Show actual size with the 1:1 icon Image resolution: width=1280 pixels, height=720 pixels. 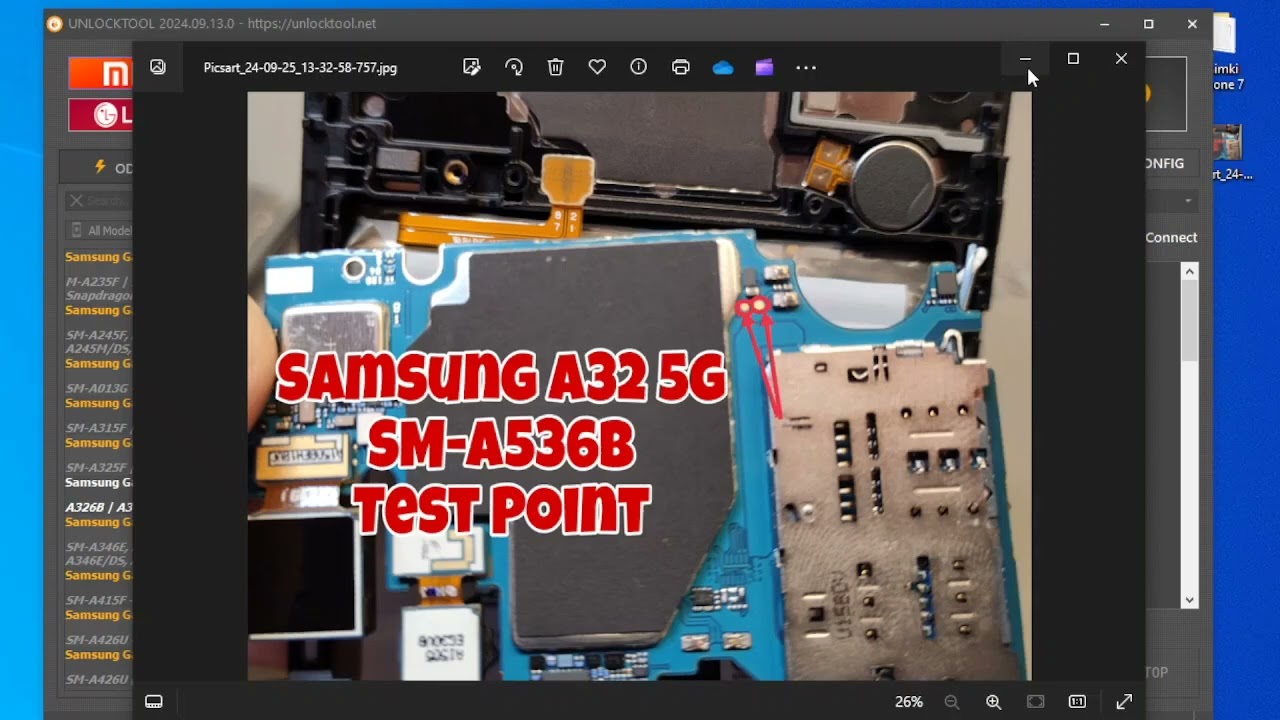[x=1077, y=702]
